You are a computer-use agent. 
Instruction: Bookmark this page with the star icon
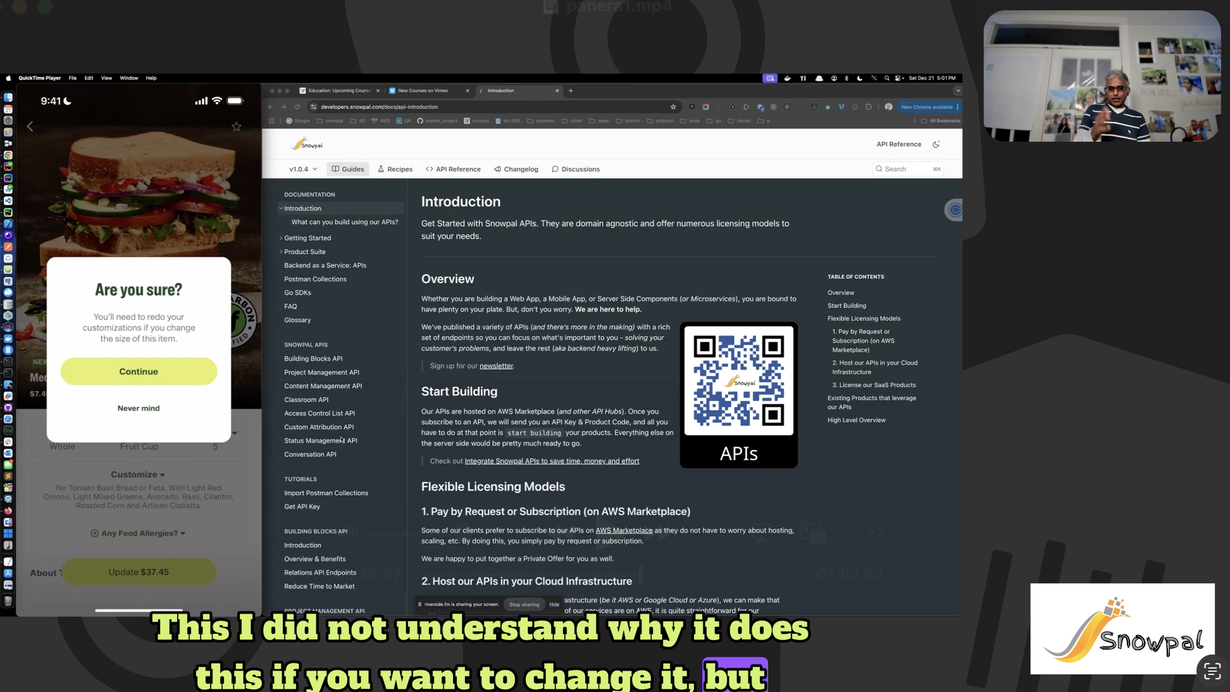coord(673,106)
